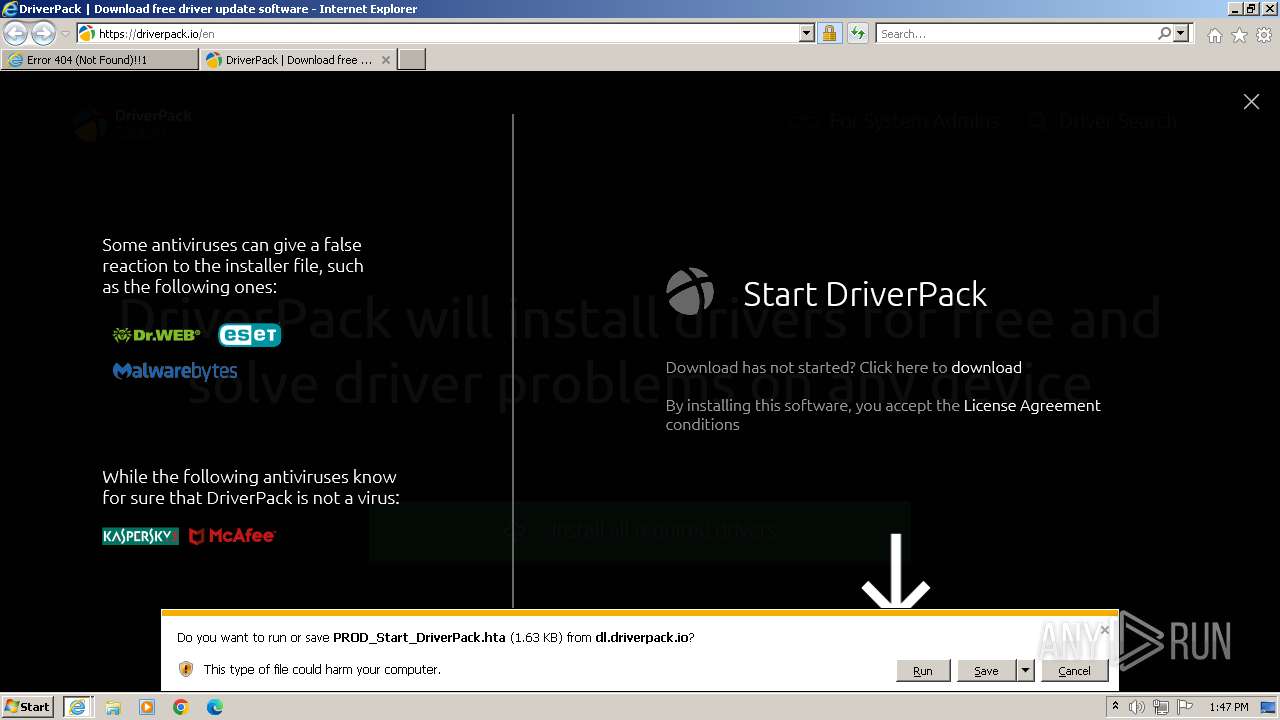Image resolution: width=1280 pixels, height=720 pixels.
Task: Launch Microsoft Edge from taskbar
Action: click(215, 707)
